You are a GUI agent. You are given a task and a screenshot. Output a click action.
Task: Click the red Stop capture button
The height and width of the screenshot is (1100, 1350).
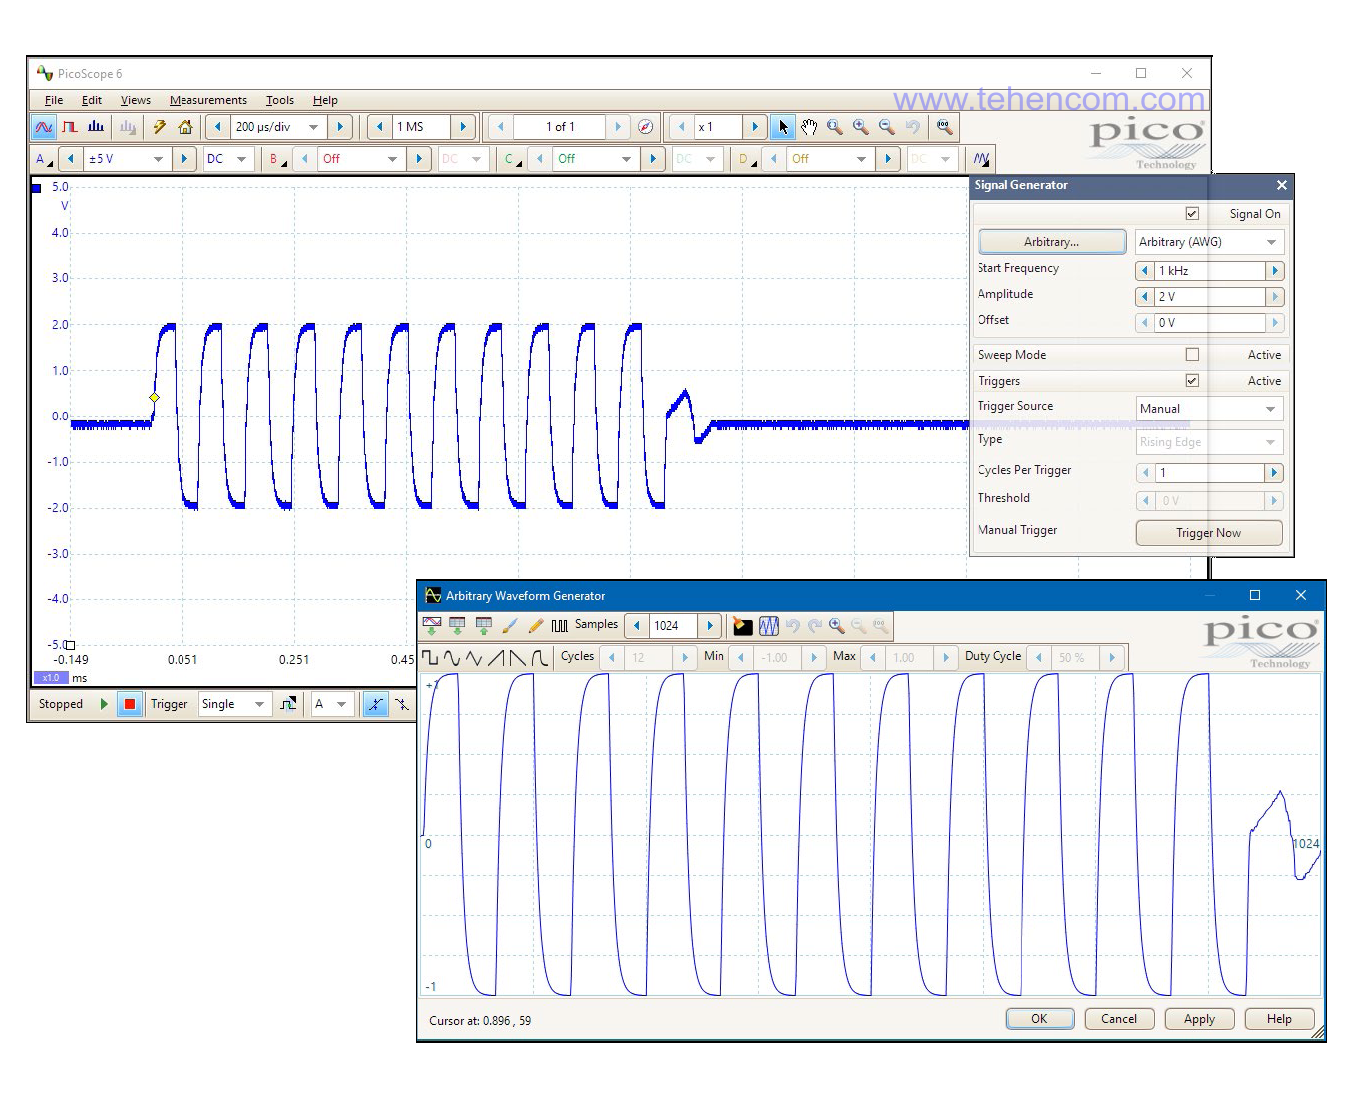coord(130,704)
